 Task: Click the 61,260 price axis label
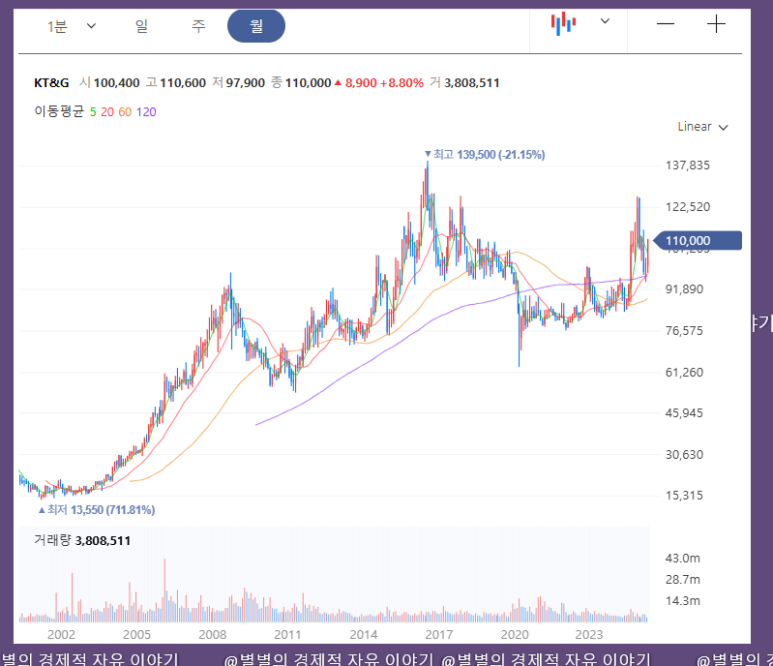684,372
